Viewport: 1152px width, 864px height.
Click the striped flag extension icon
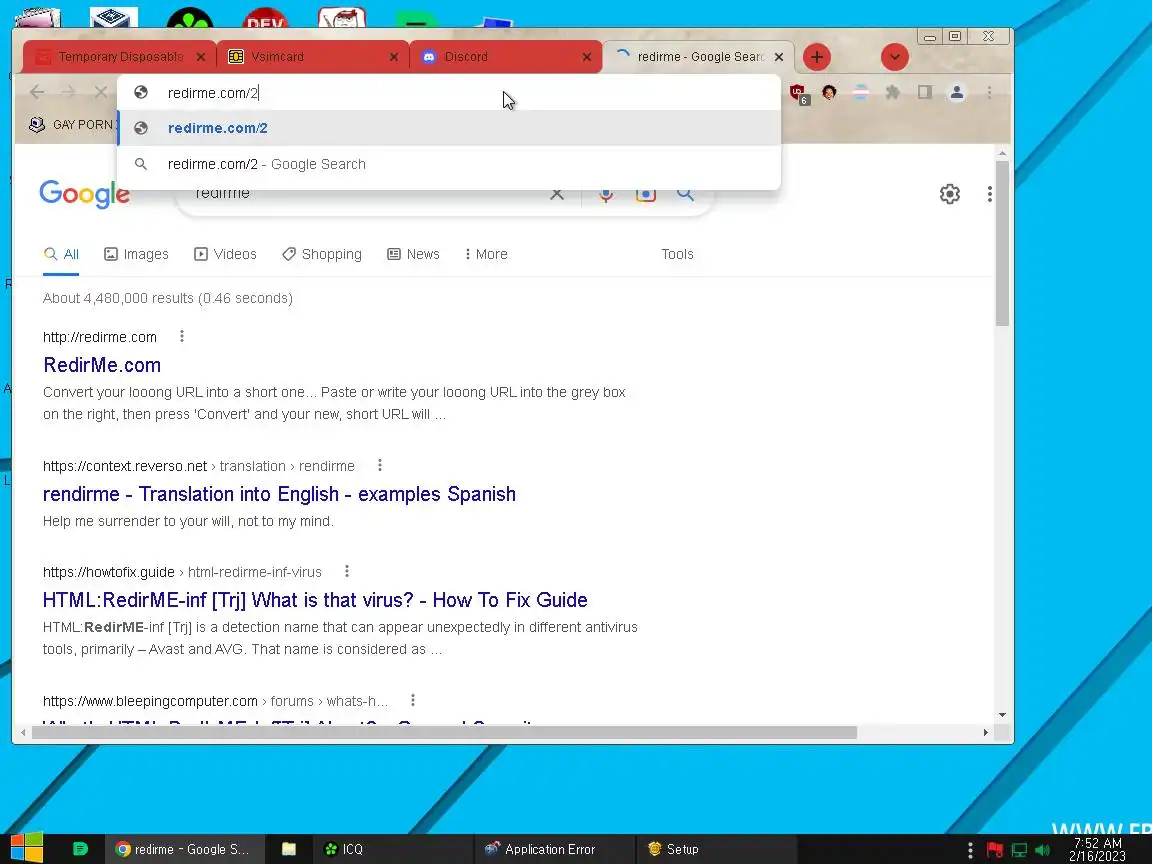click(x=860, y=92)
